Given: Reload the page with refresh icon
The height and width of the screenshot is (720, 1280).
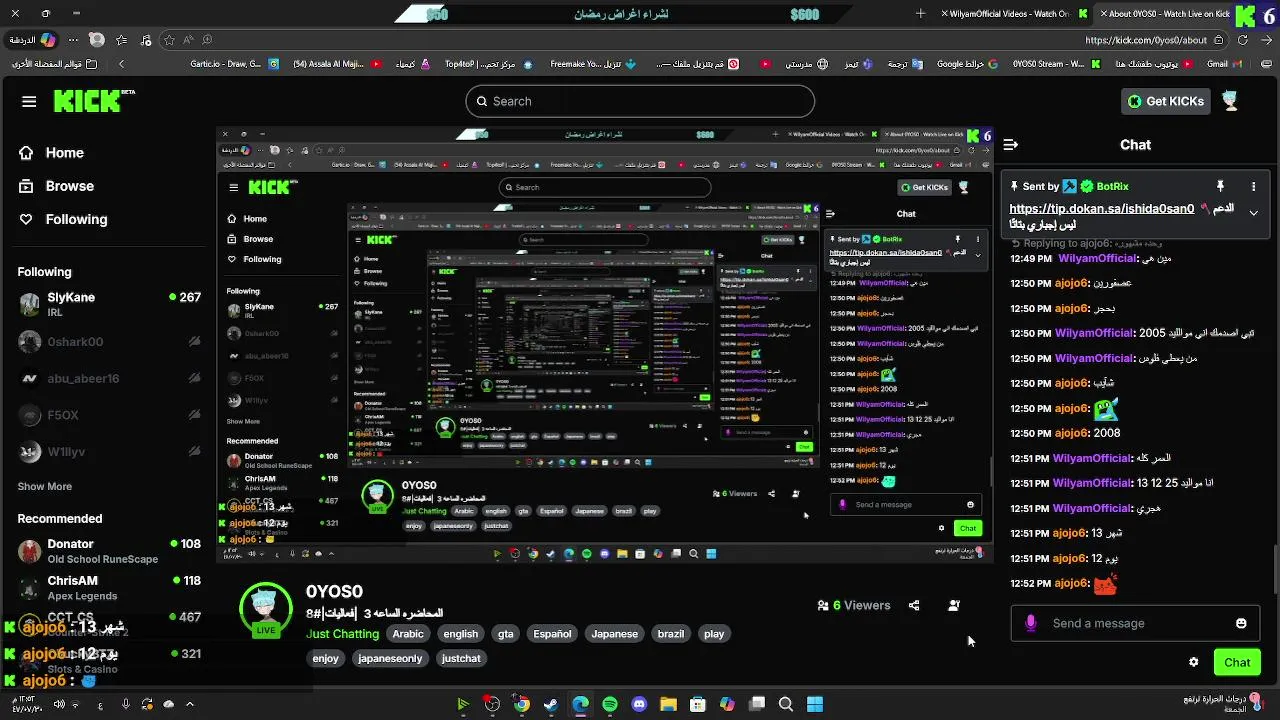Looking at the screenshot, I should point(1243,40).
